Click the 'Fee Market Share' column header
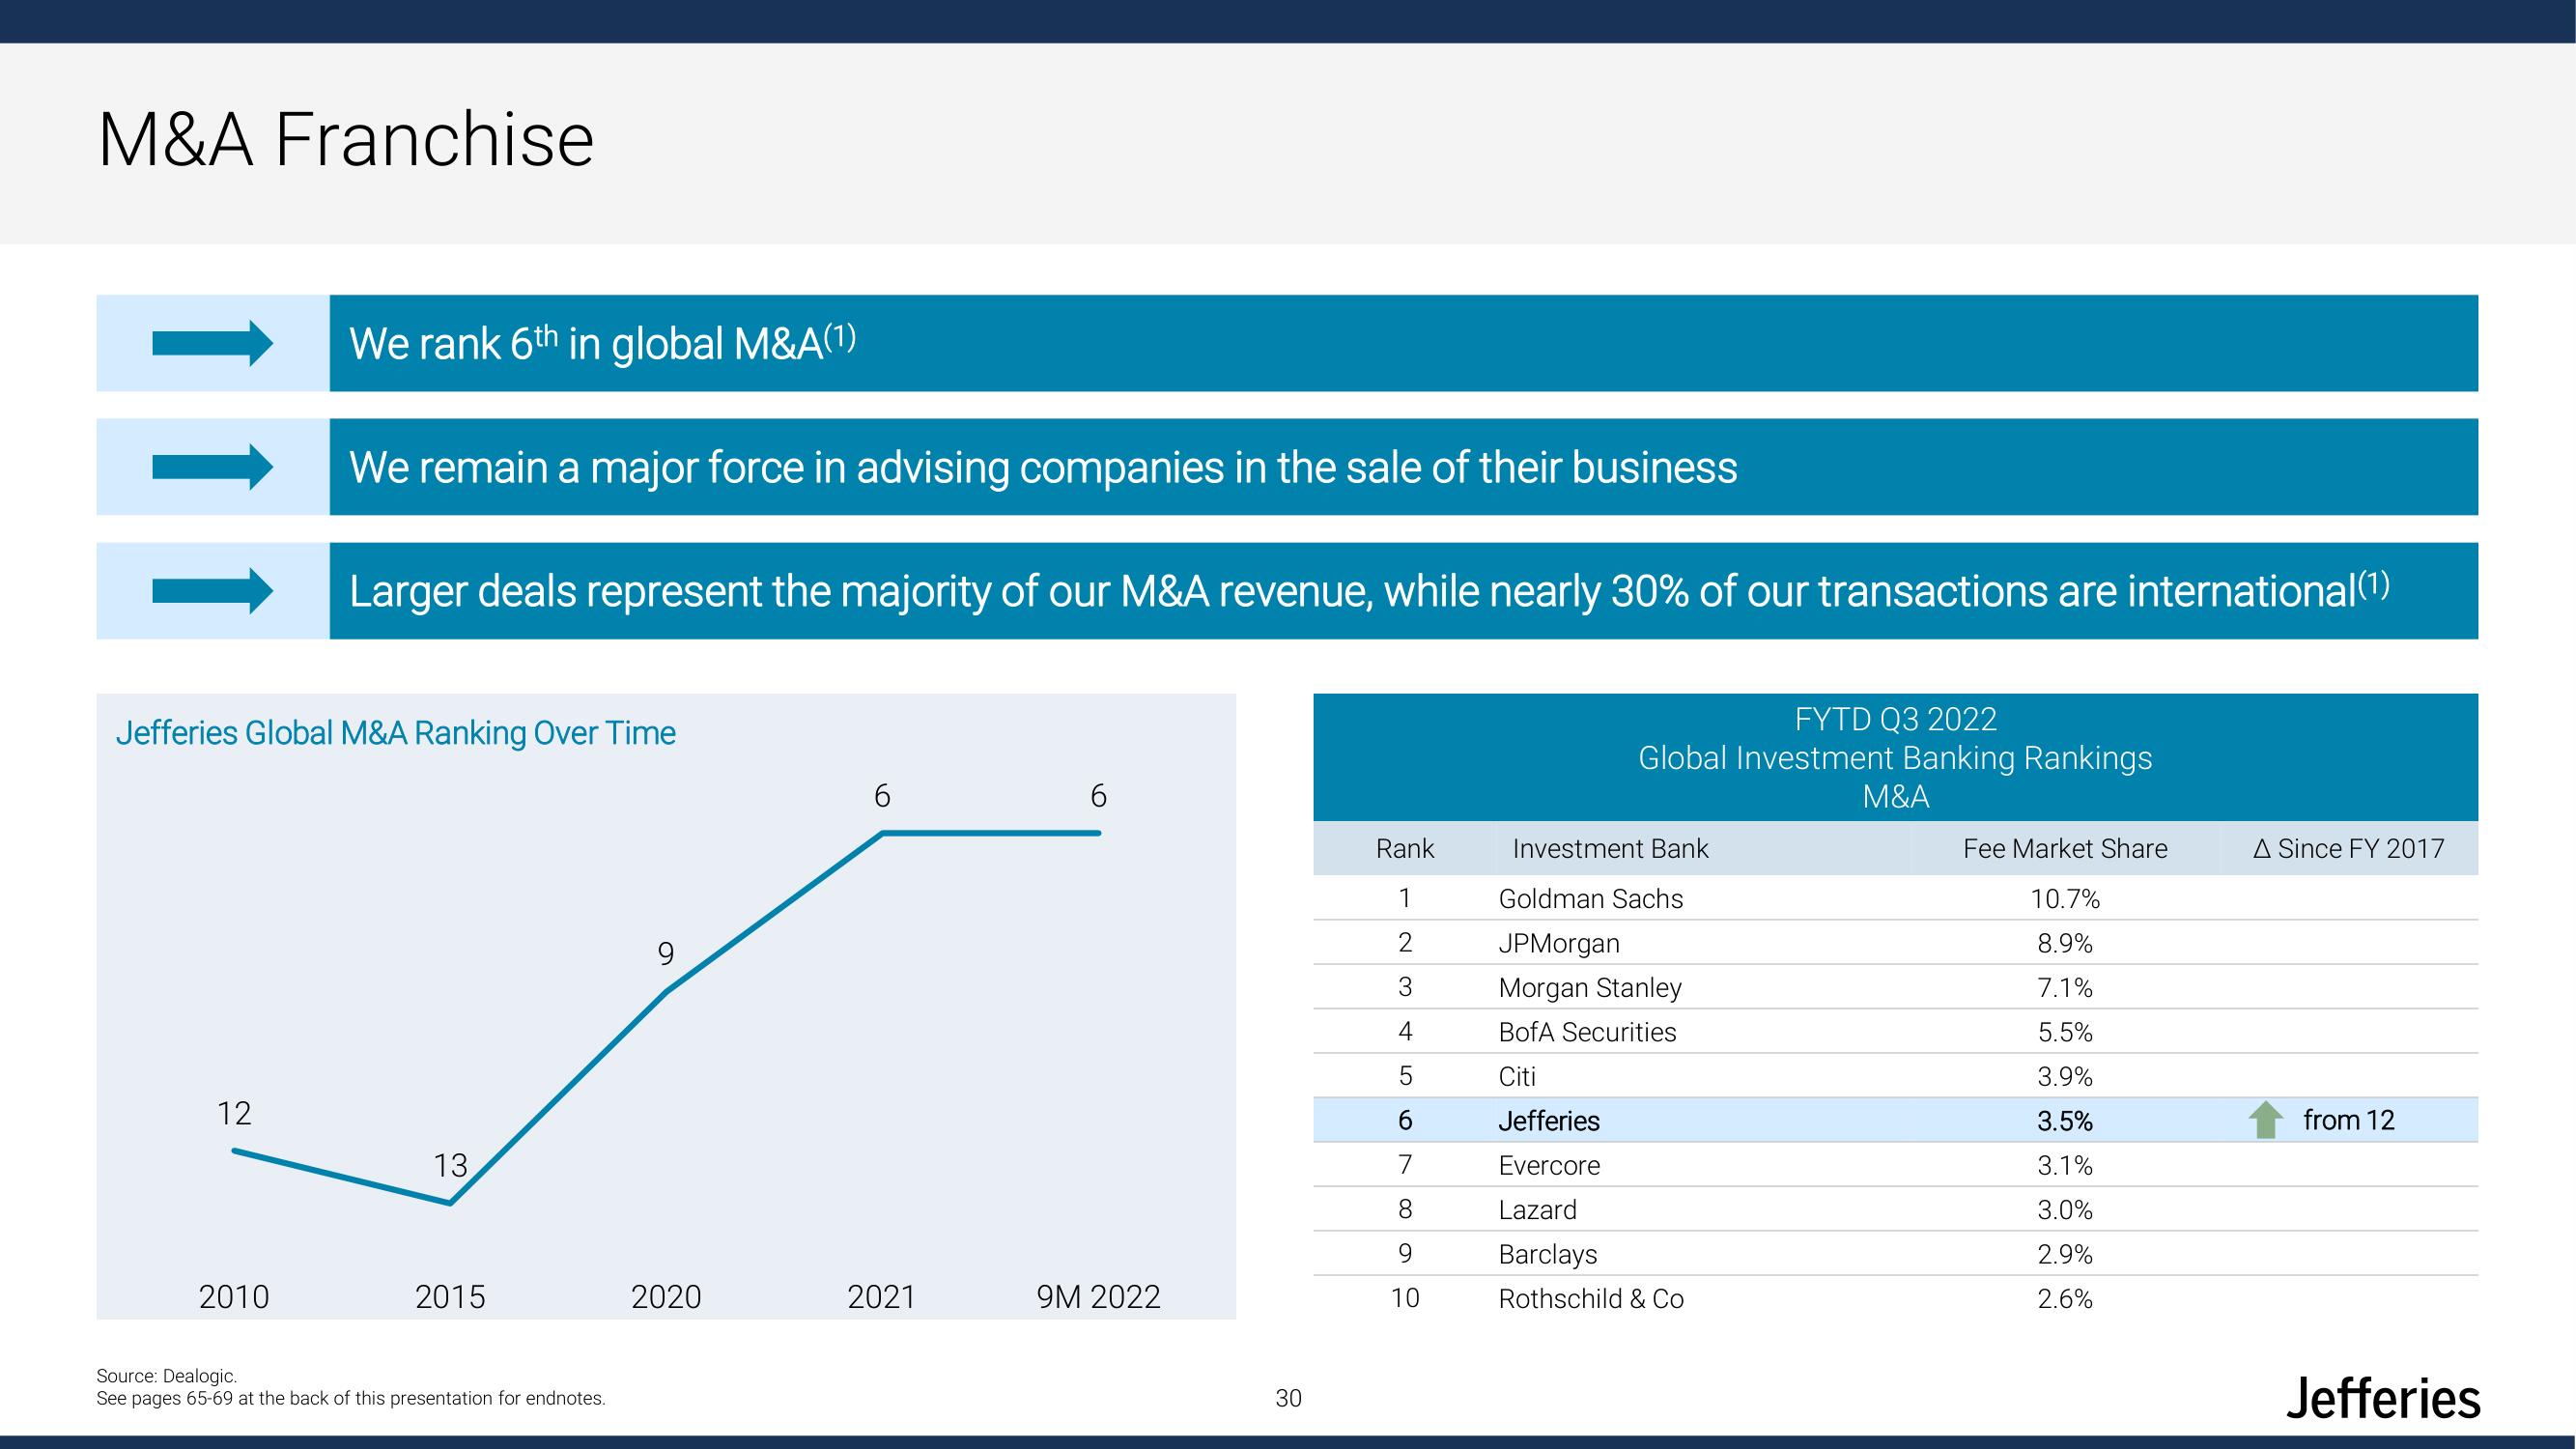Screen dimensions: 2576x1449 point(2065,849)
